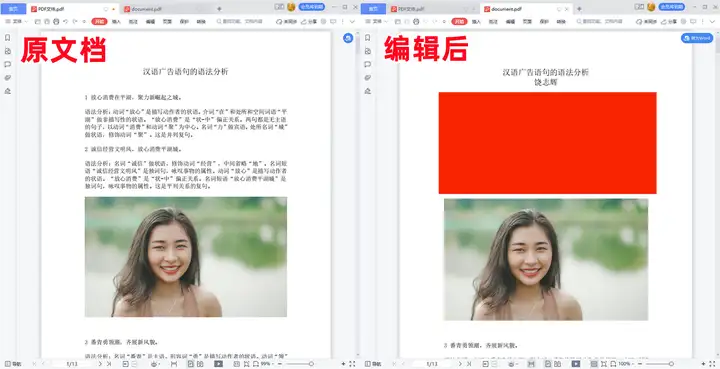Click open-file icon in right window toolbar
Screen dimensions: 720x369
397,22
